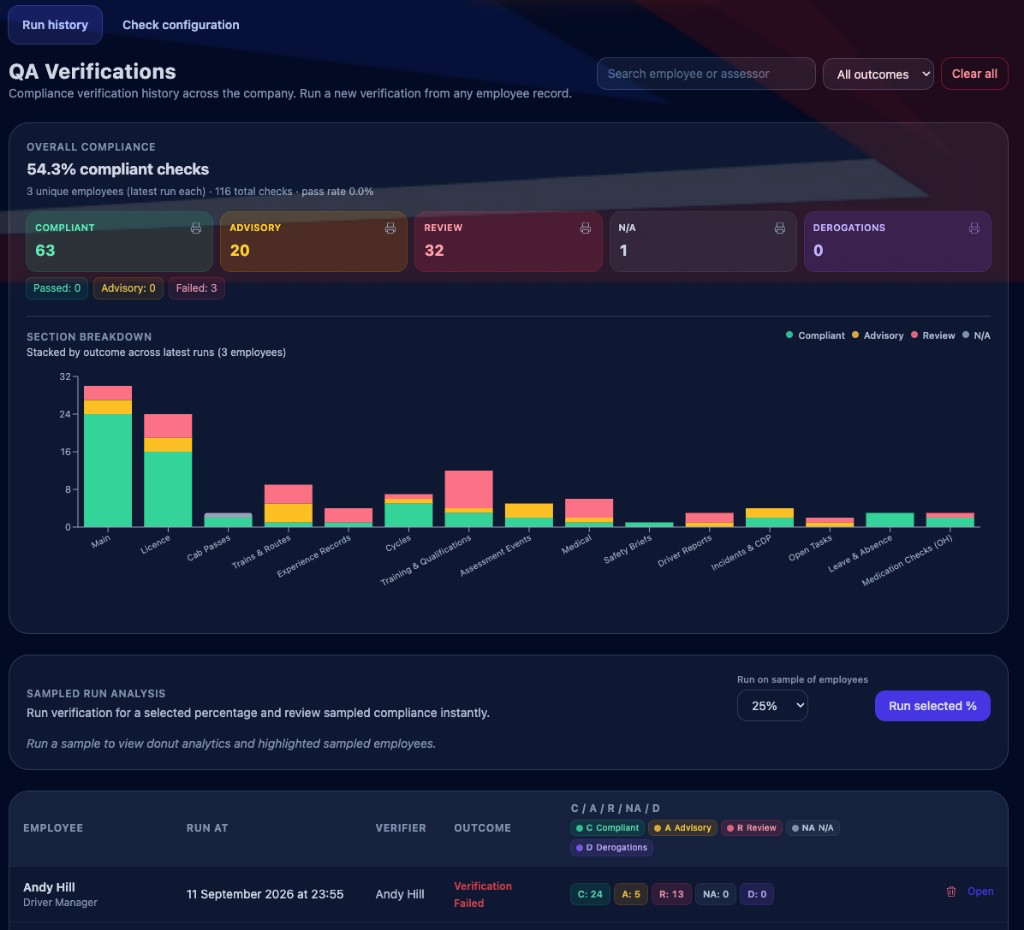Click the C Compliant legend badge
The width and height of the screenshot is (1024, 930).
pos(607,827)
